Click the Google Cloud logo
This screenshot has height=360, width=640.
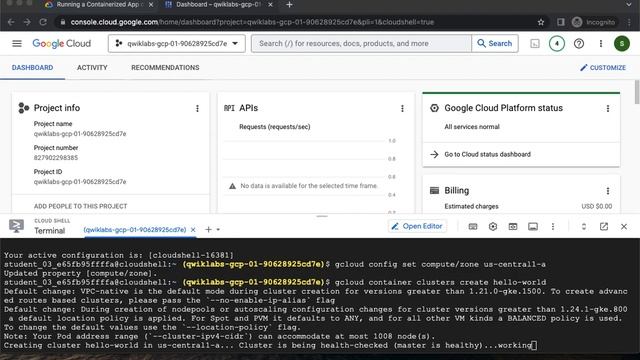[x=62, y=43]
